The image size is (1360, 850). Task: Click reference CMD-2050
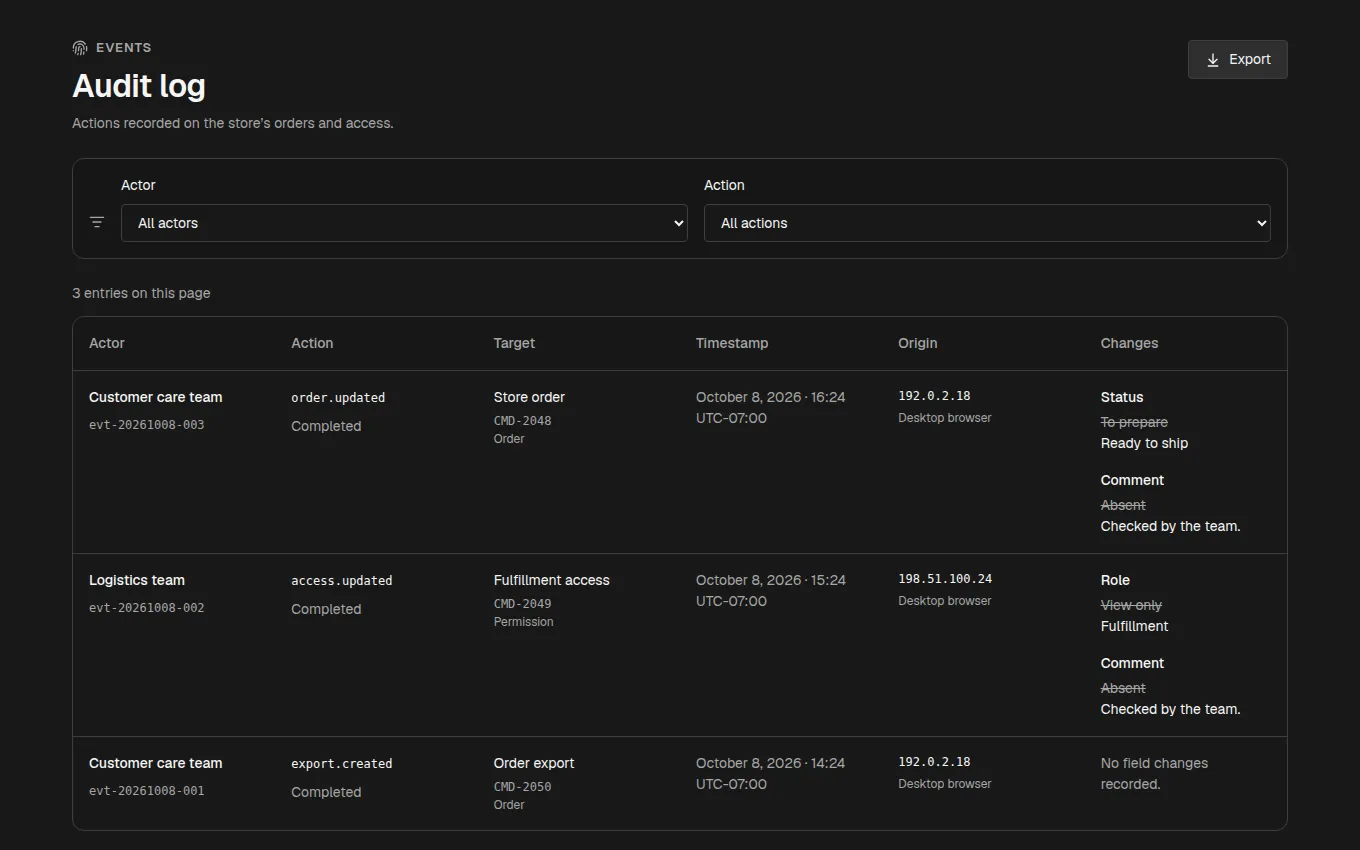point(522,787)
